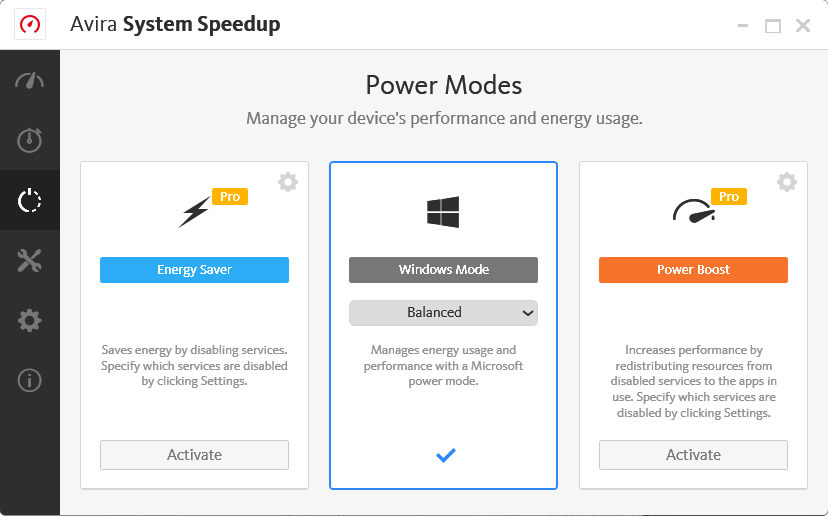The width and height of the screenshot is (828, 516).
Task: Click the blue checkmark under Windows Mode
Action: coord(446,456)
